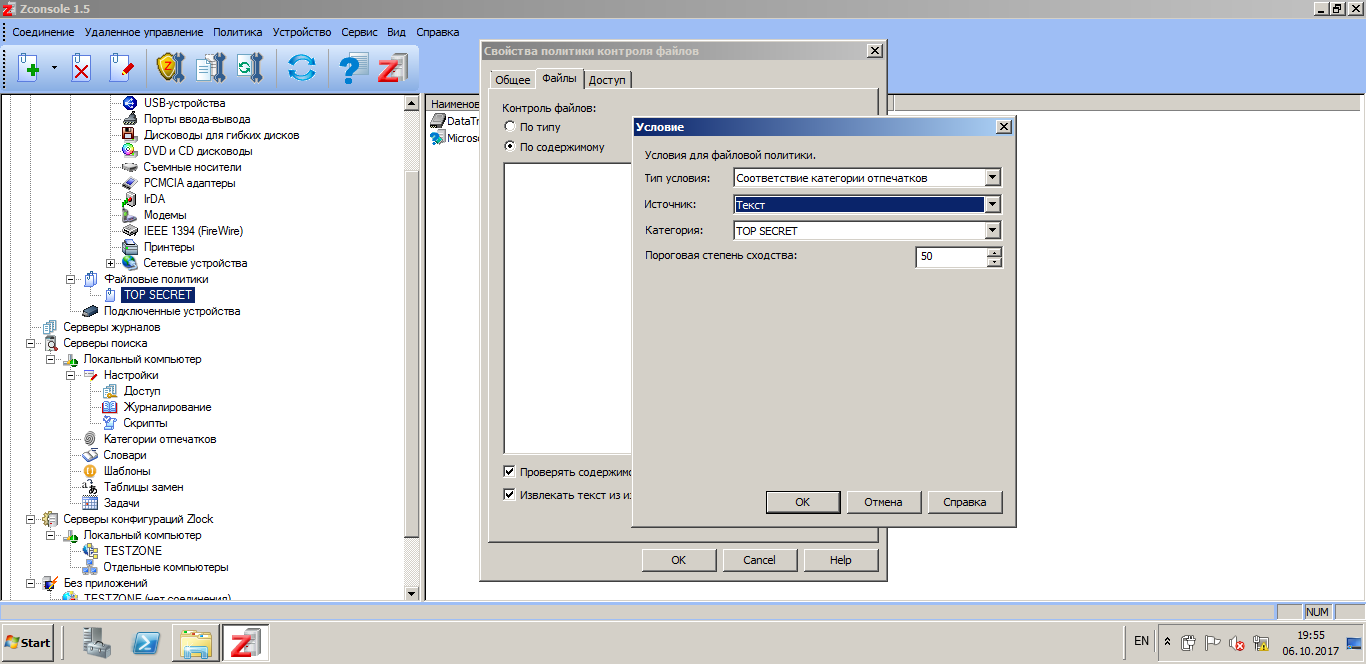Open the Категория dropdown showing TOP SECRET
Image resolution: width=1366 pixels, height=664 pixels.
[992, 231]
